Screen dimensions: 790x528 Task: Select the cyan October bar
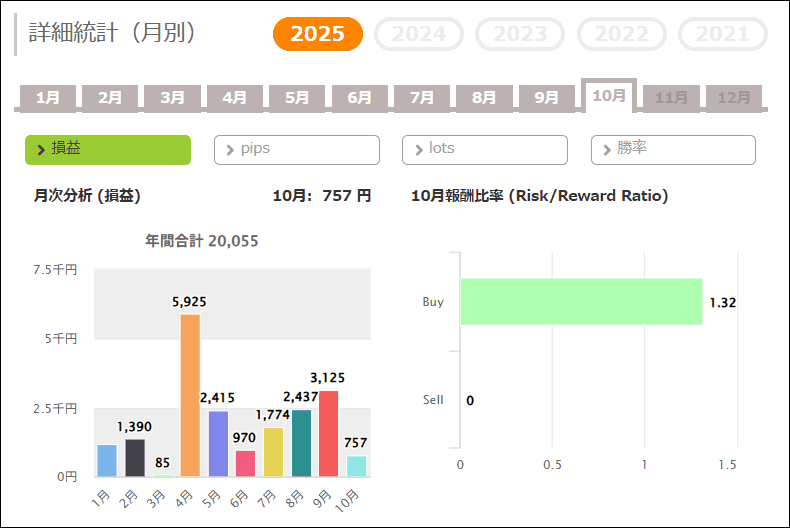356,466
